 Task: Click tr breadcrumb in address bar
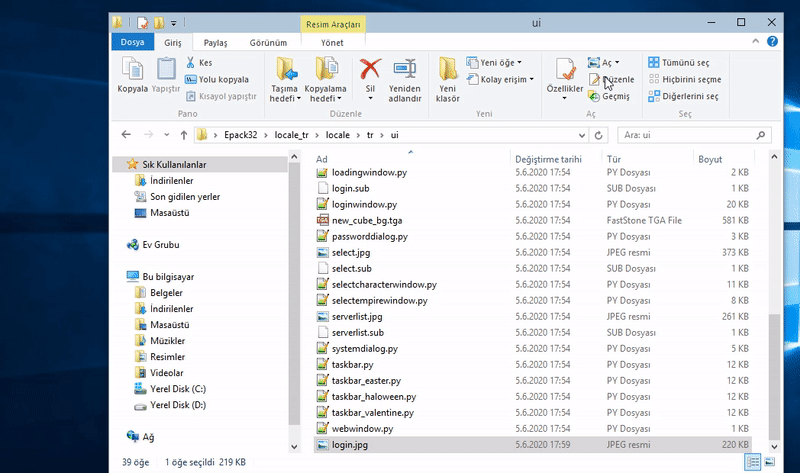click(370, 135)
